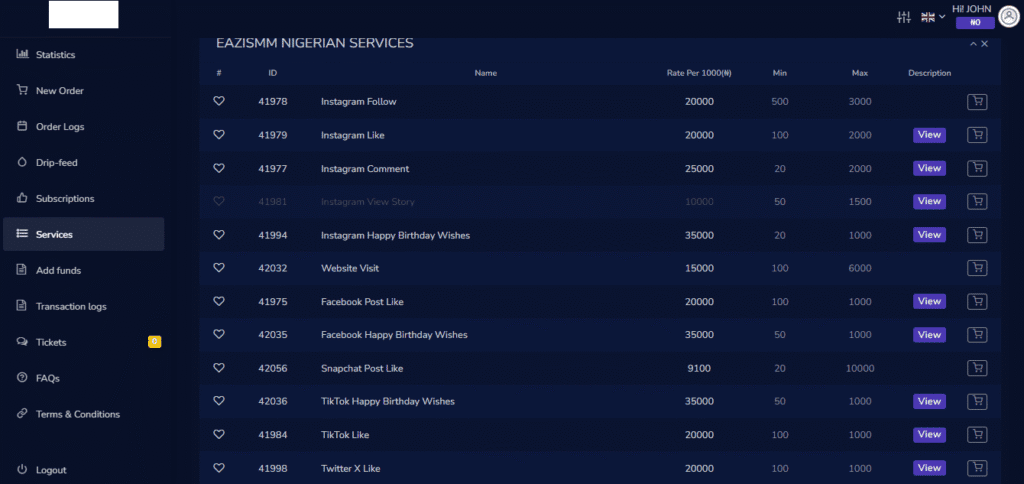Favorite Twitter X Like service
Image resolution: width=1024 pixels, height=484 pixels.
[219, 468]
